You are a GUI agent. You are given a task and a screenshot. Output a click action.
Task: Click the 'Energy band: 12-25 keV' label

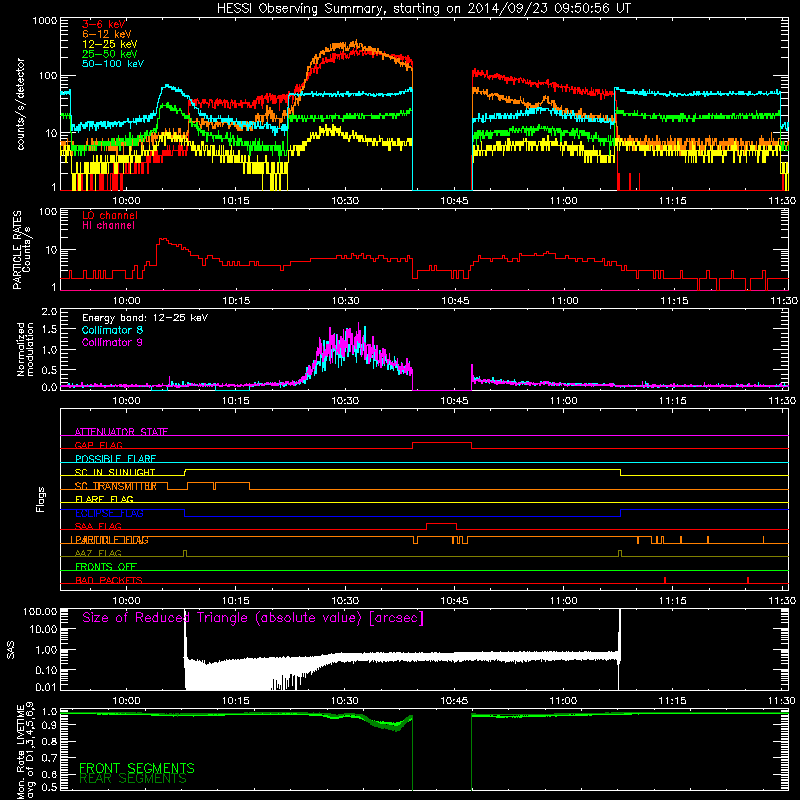pyautogui.click(x=145, y=318)
